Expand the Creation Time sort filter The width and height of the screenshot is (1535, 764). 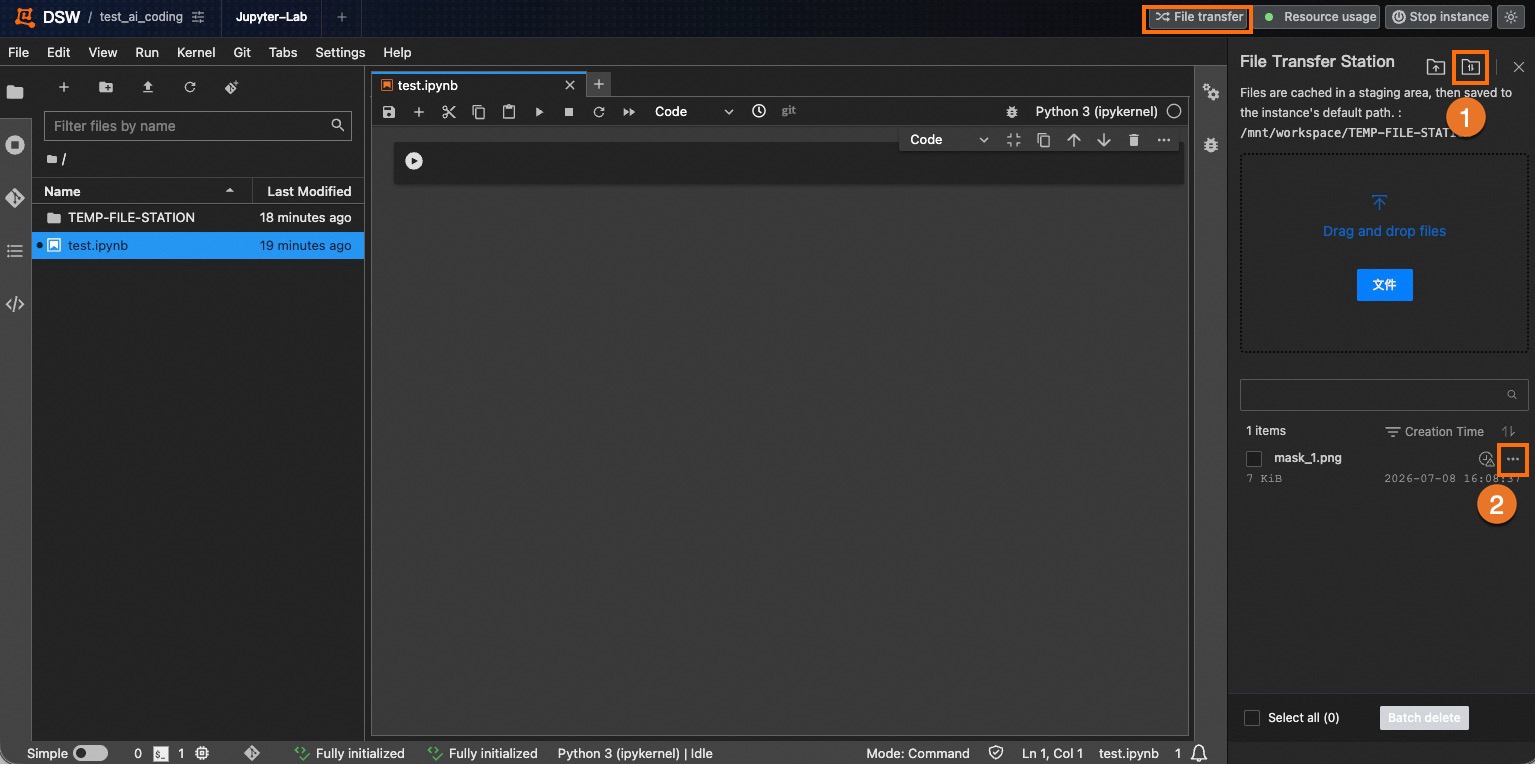coord(1434,432)
